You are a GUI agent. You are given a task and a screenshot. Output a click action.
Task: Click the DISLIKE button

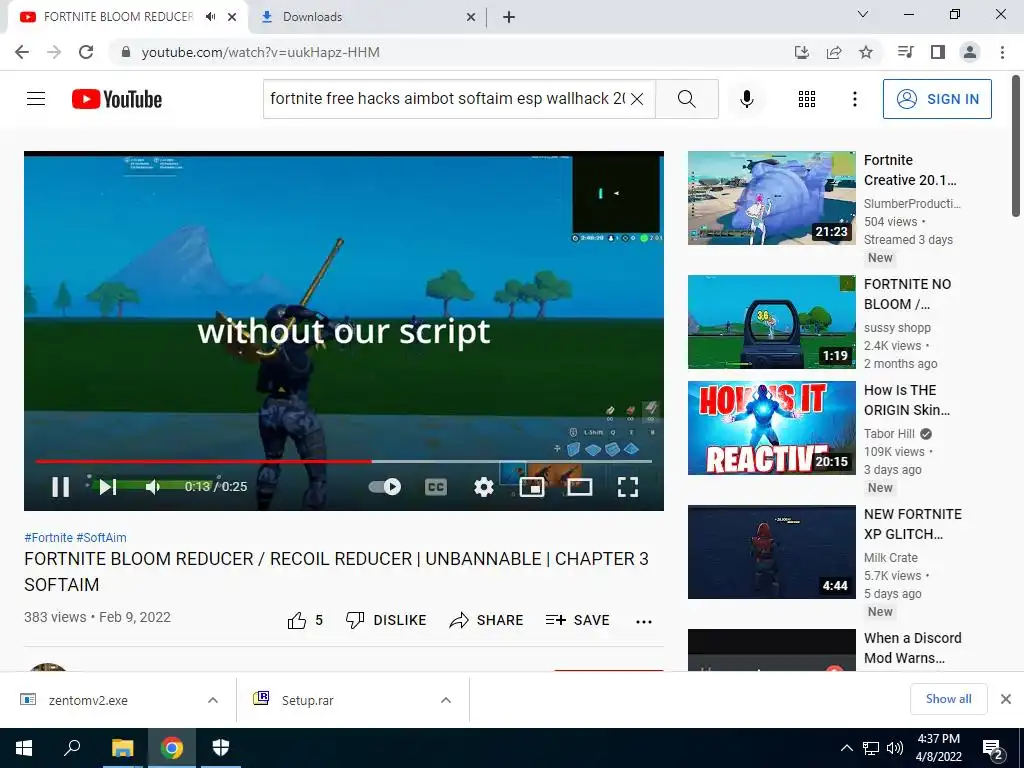(x=386, y=620)
